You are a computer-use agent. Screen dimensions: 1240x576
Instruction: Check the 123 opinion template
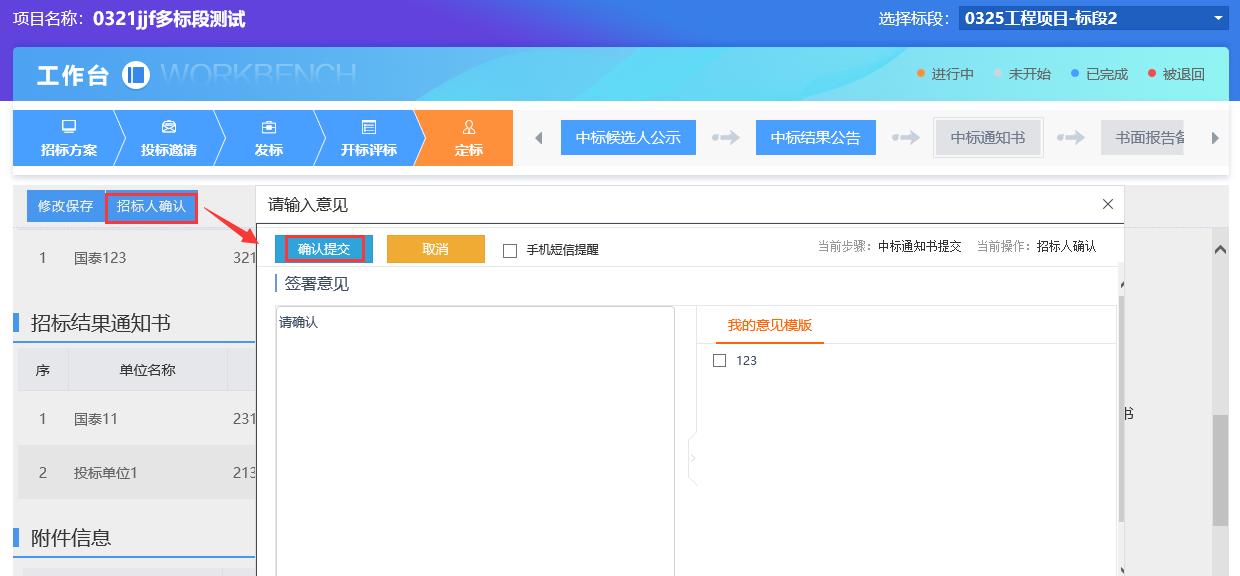tap(719, 361)
